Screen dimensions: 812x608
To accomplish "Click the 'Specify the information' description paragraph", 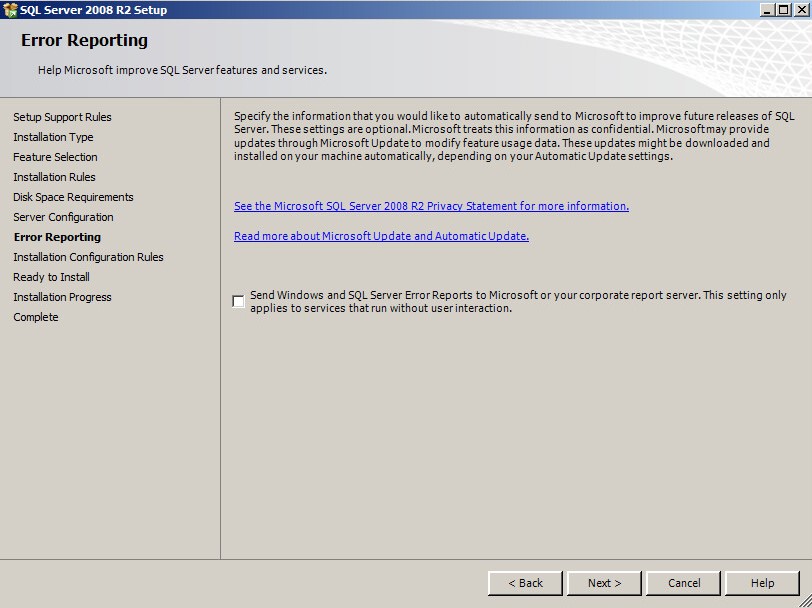I will 514,136.
